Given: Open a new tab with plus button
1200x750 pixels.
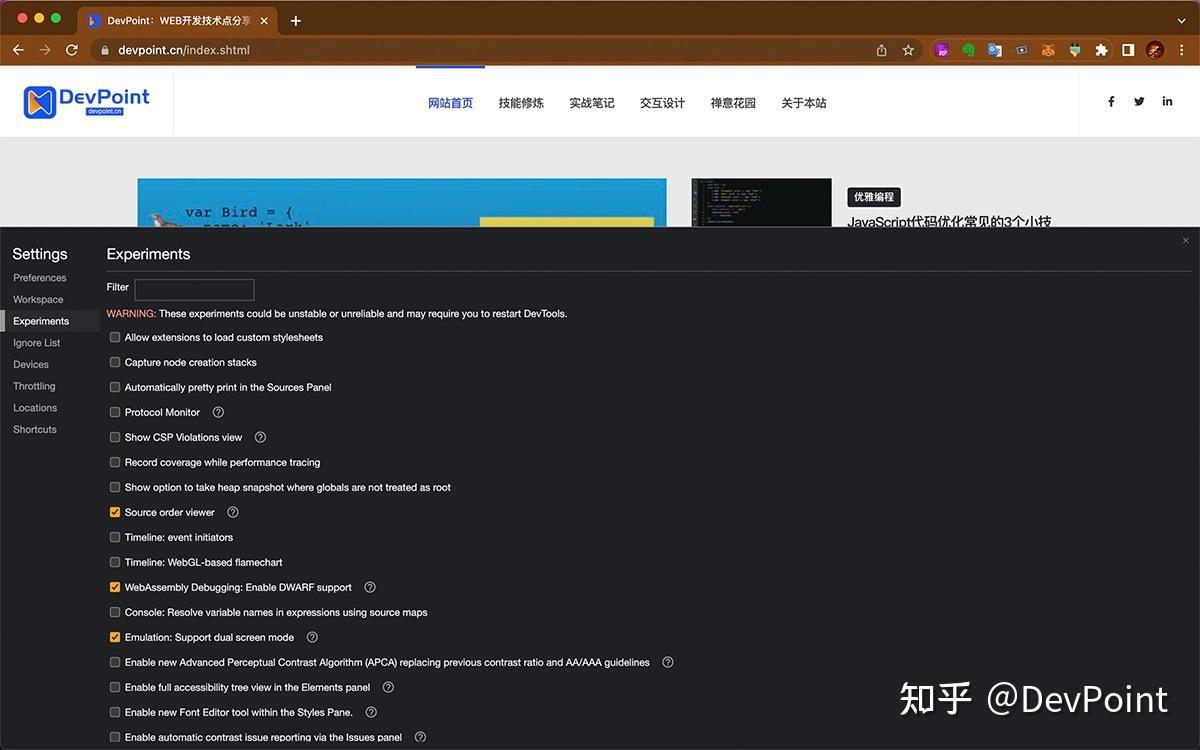Looking at the screenshot, I should [x=295, y=20].
